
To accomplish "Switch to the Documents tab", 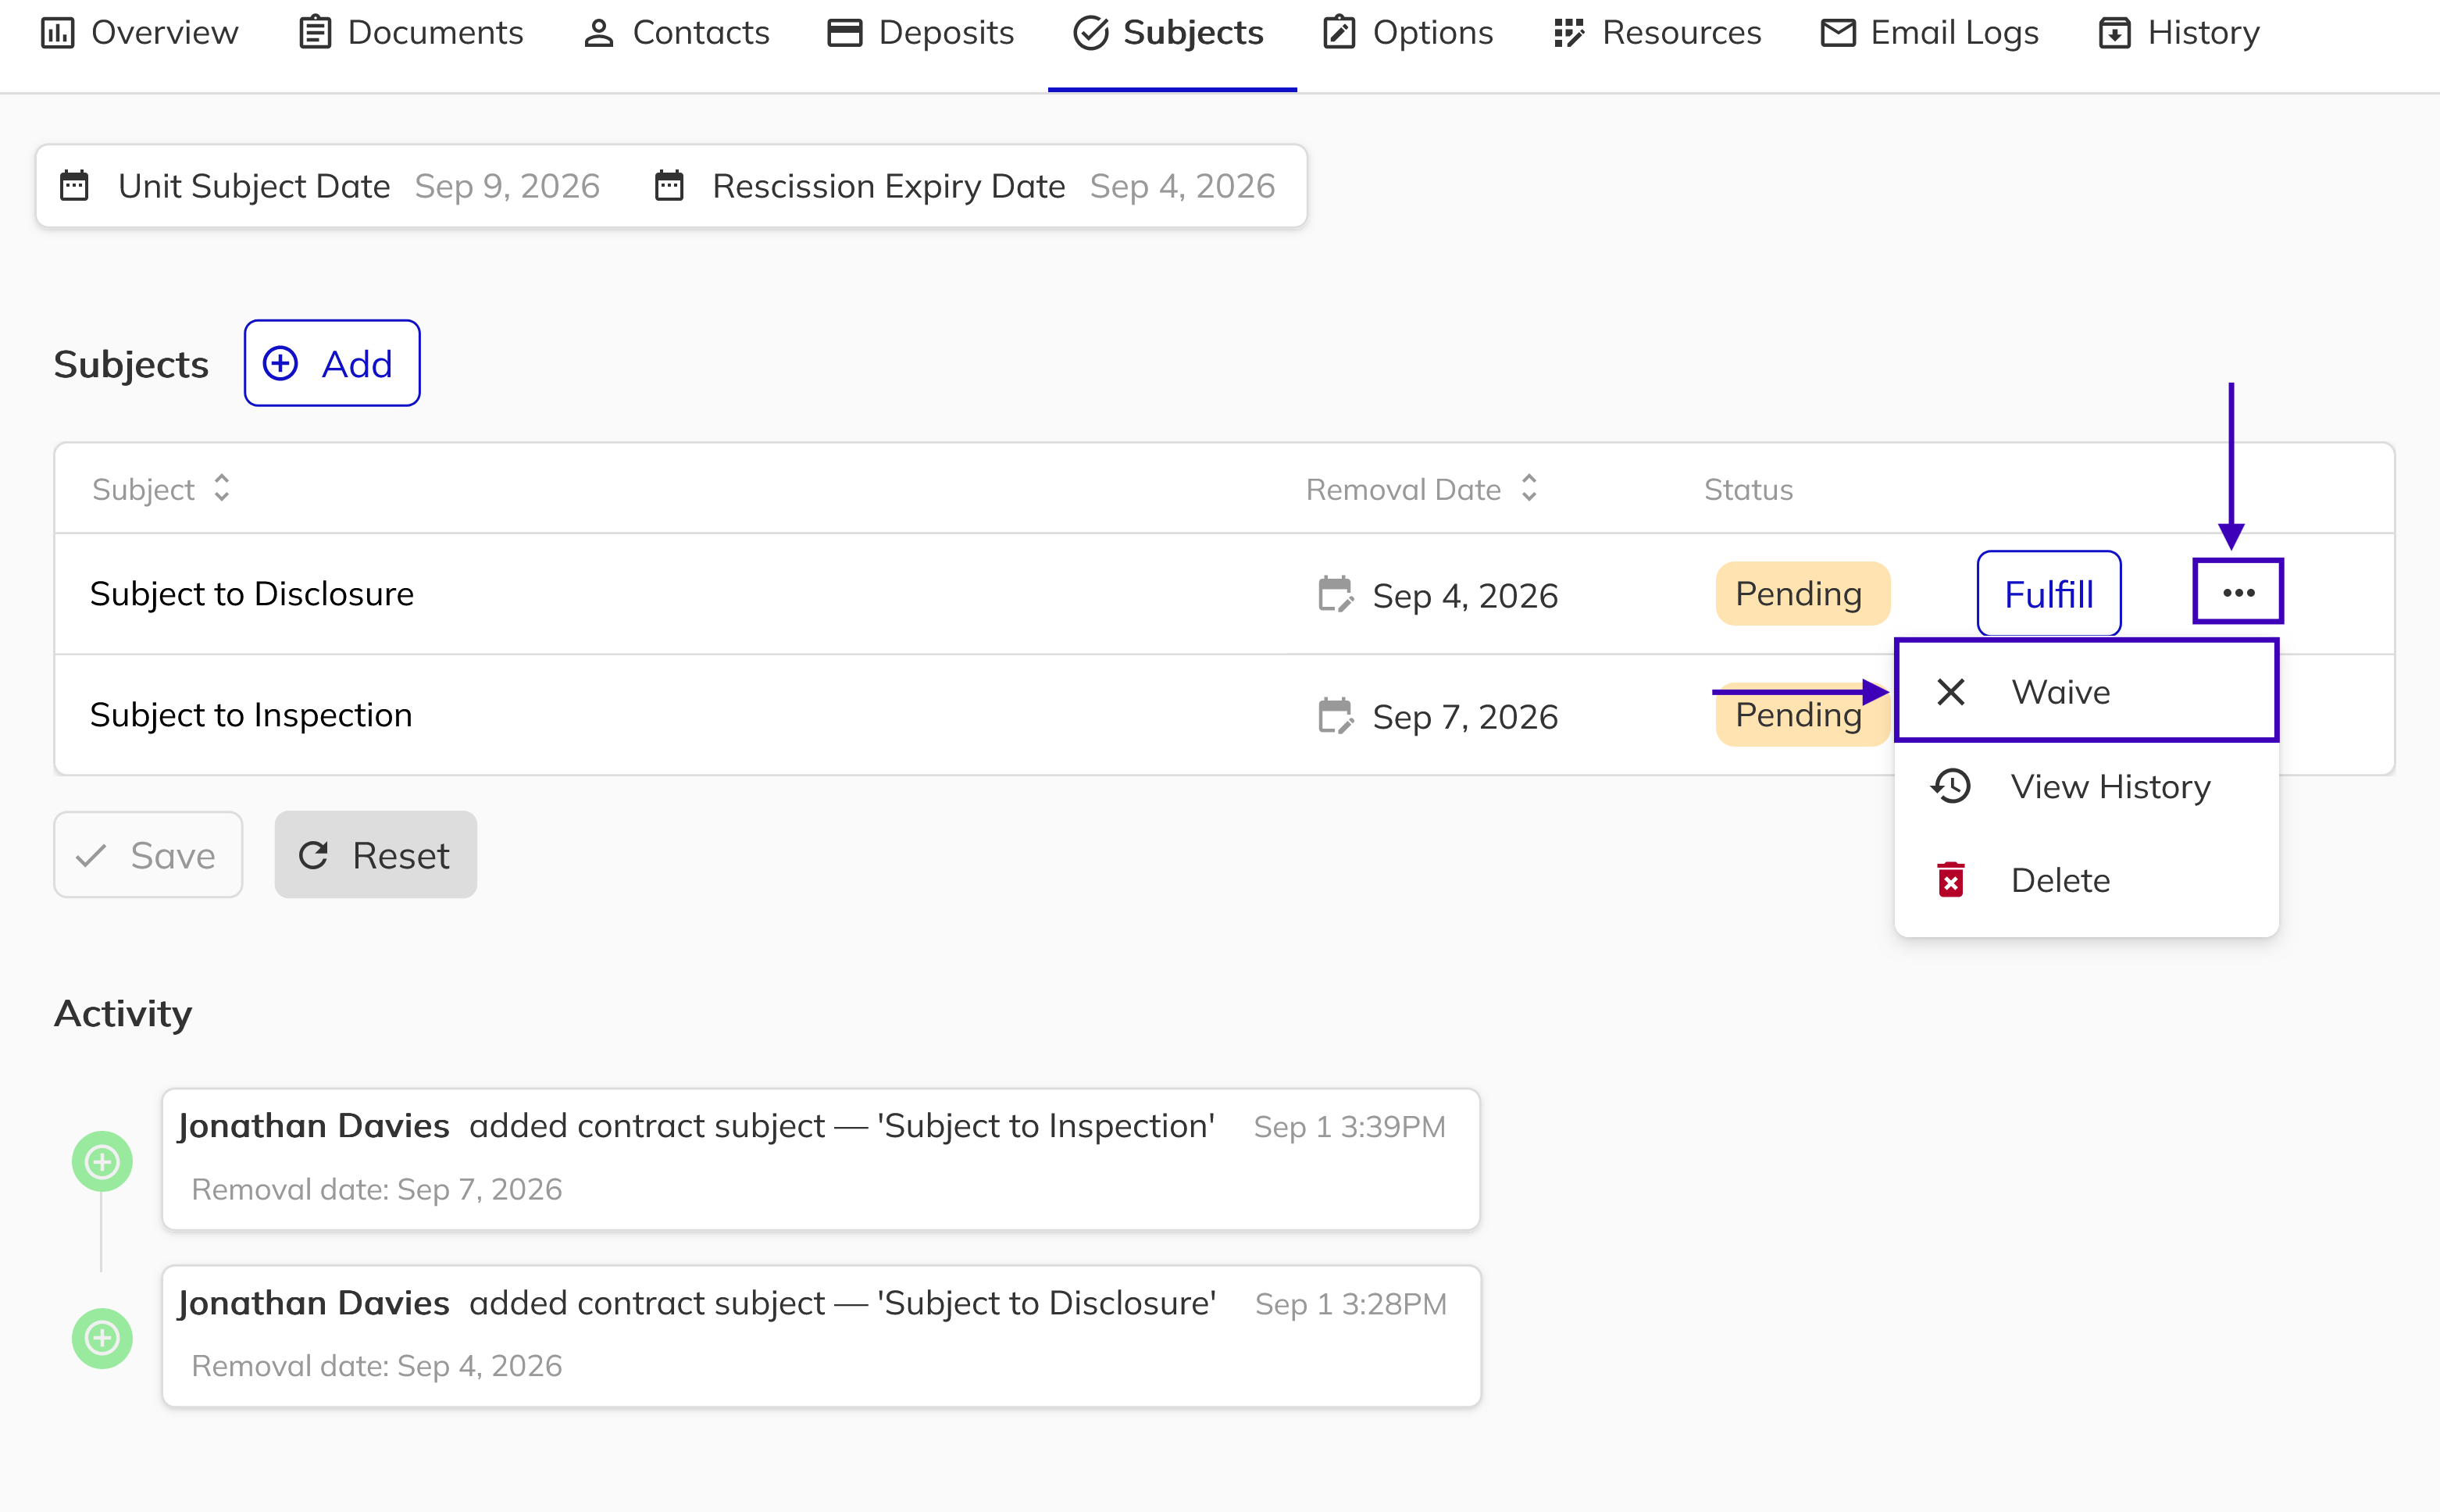I will [411, 33].
